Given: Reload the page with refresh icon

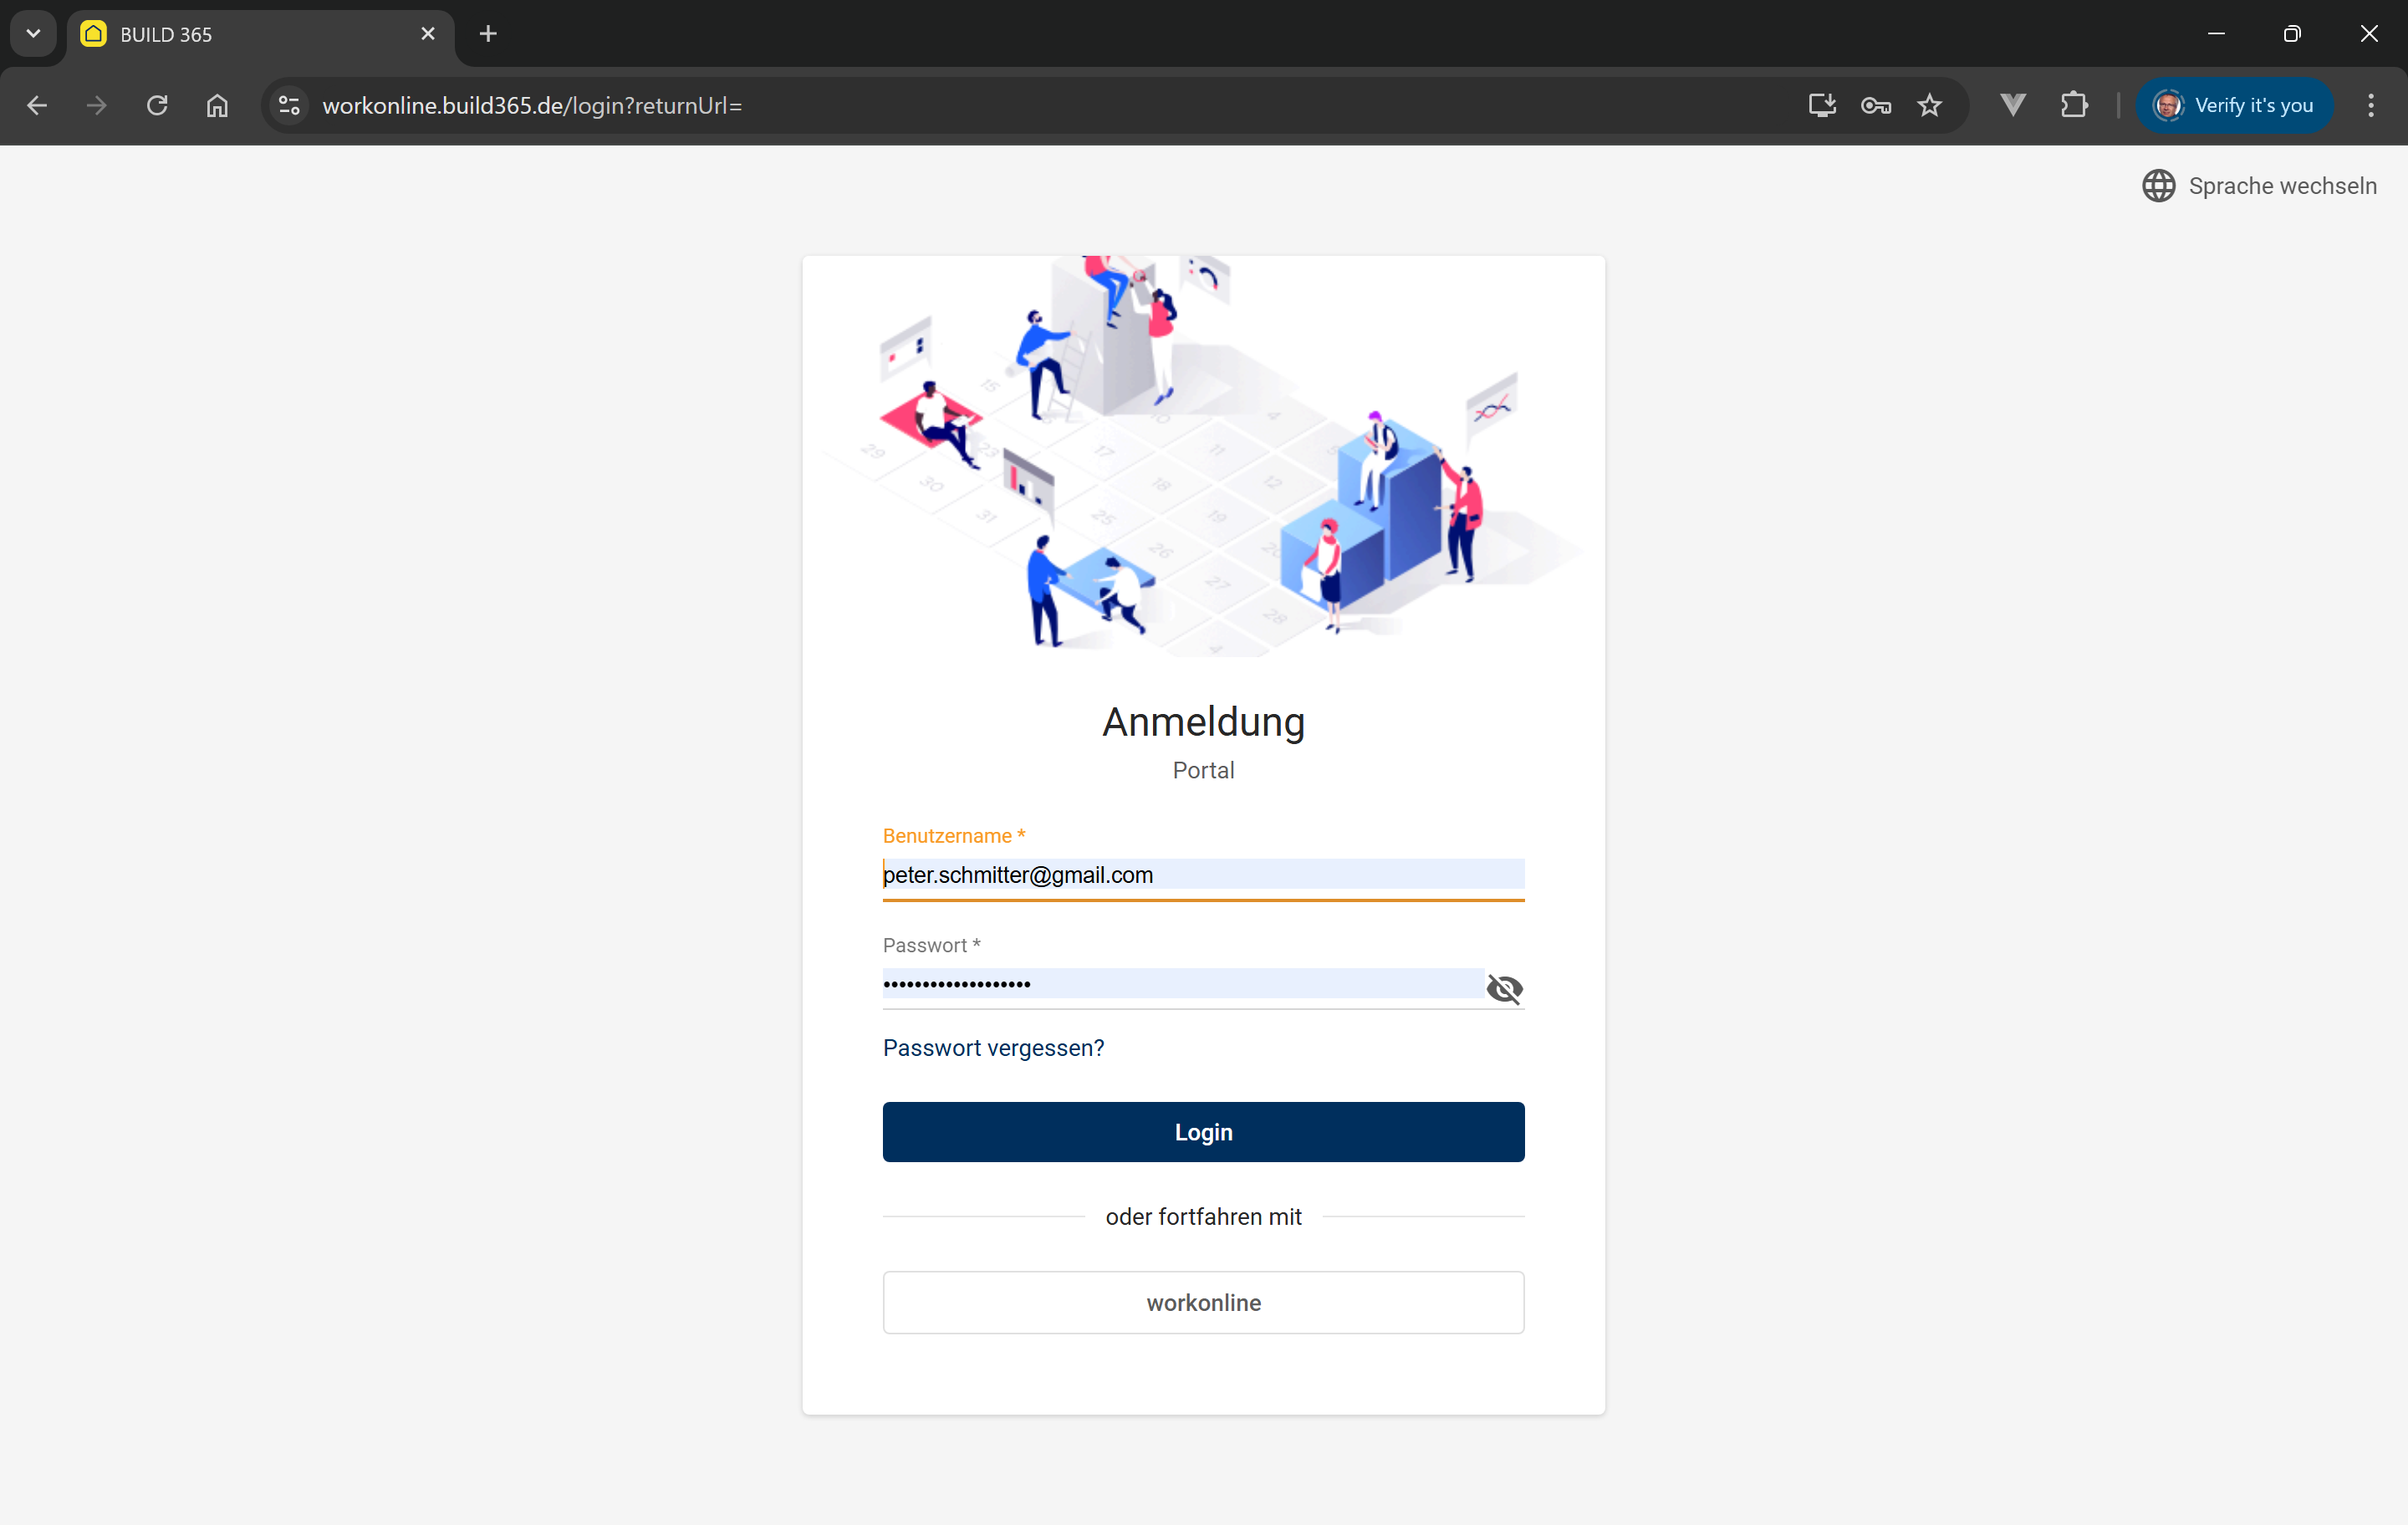Looking at the screenshot, I should tap(157, 105).
